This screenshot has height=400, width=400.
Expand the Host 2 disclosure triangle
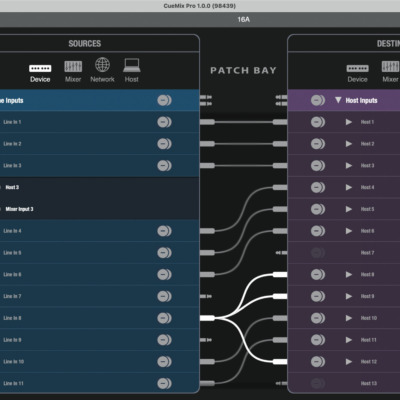(349, 144)
